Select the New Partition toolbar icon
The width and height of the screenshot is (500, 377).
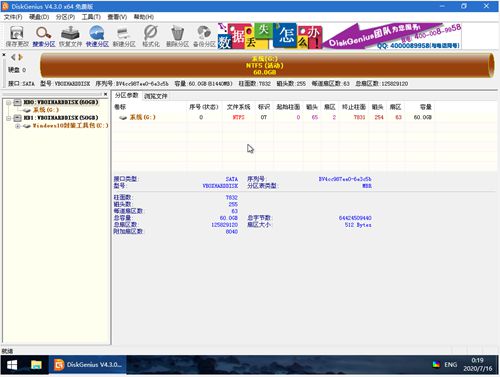click(124, 36)
